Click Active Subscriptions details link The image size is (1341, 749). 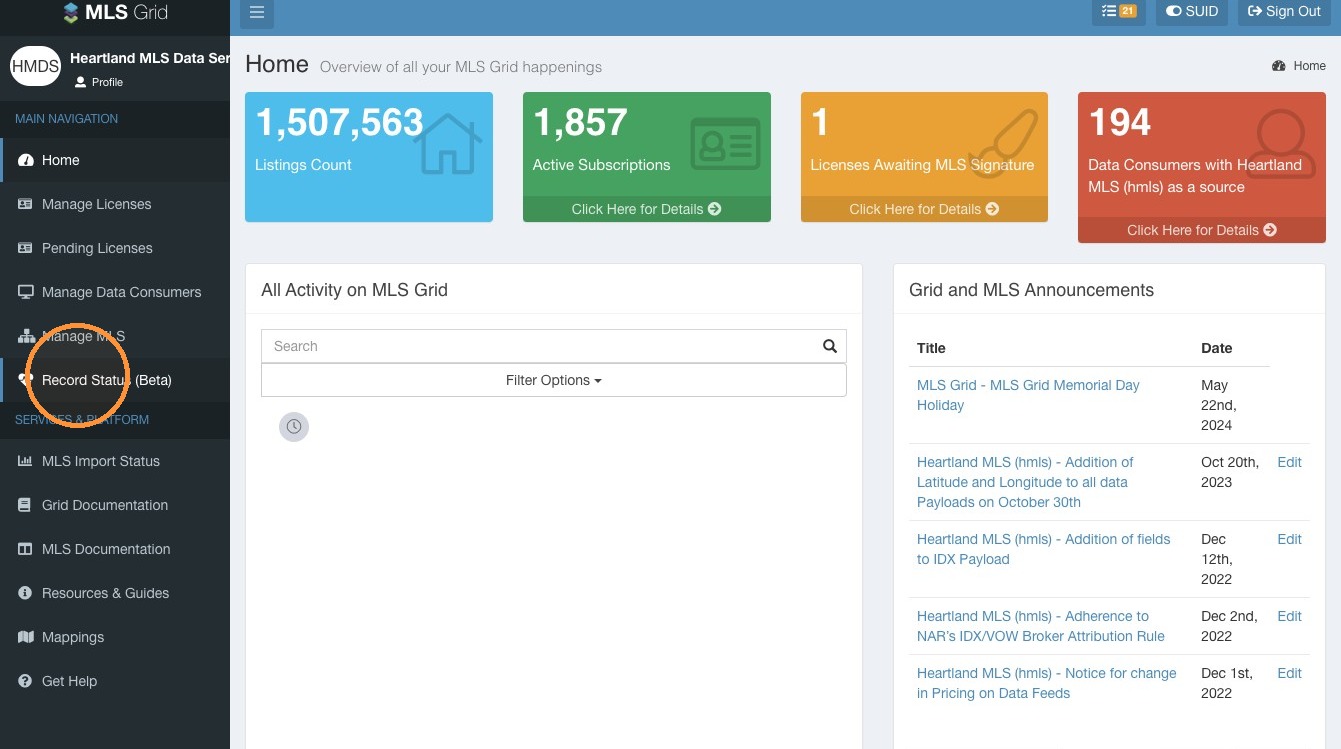point(646,209)
